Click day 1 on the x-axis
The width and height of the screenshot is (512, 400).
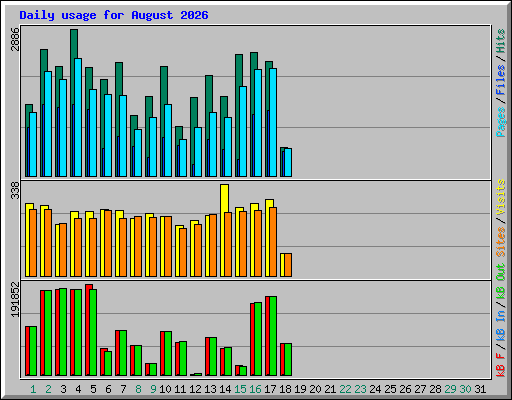point(33,389)
